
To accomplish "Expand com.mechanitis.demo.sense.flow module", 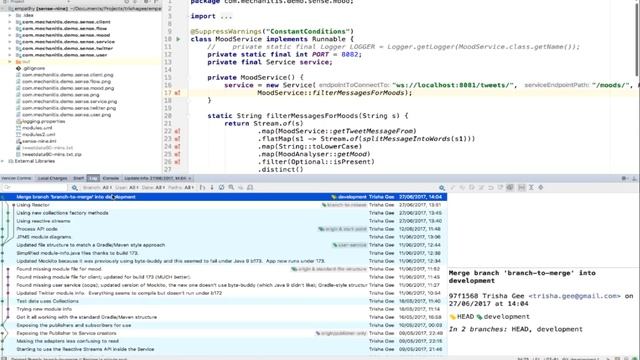I will pos(10,29).
